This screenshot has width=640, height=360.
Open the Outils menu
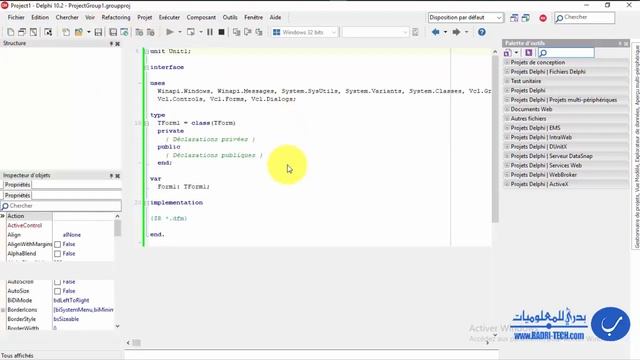coord(230,18)
